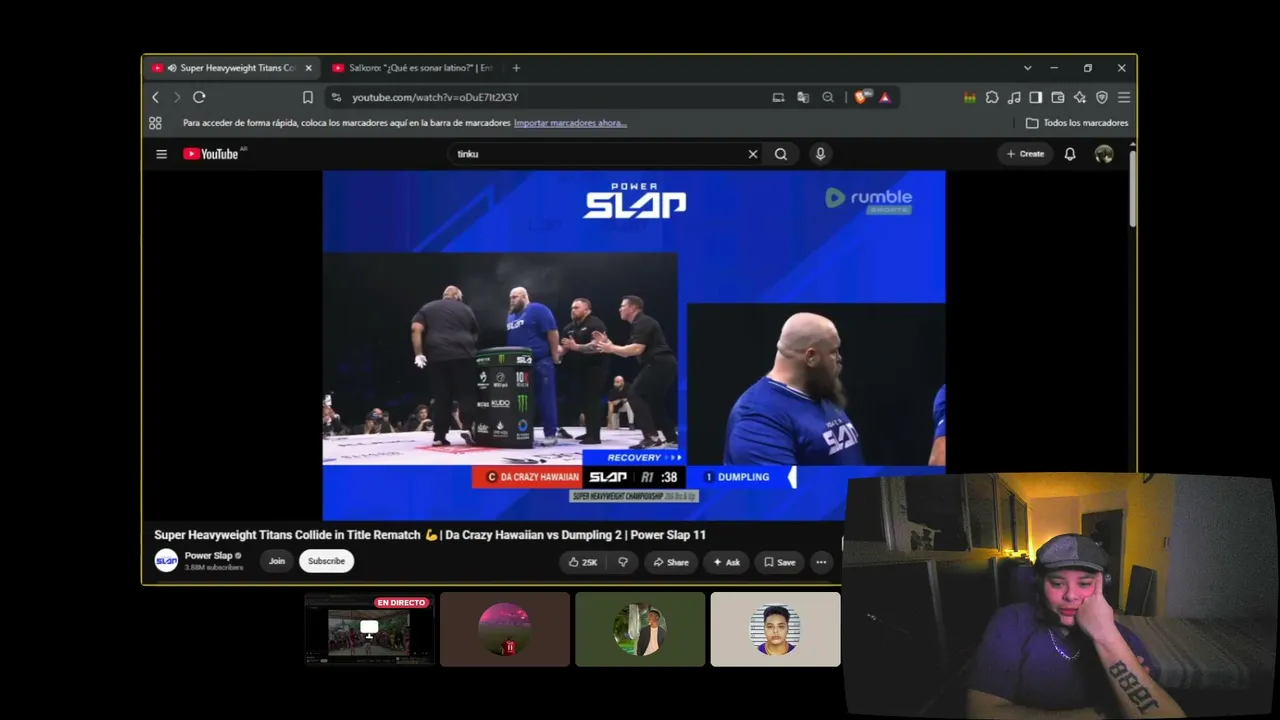Search by voice with microphone button
This screenshot has width=1280, height=720.
pos(820,154)
